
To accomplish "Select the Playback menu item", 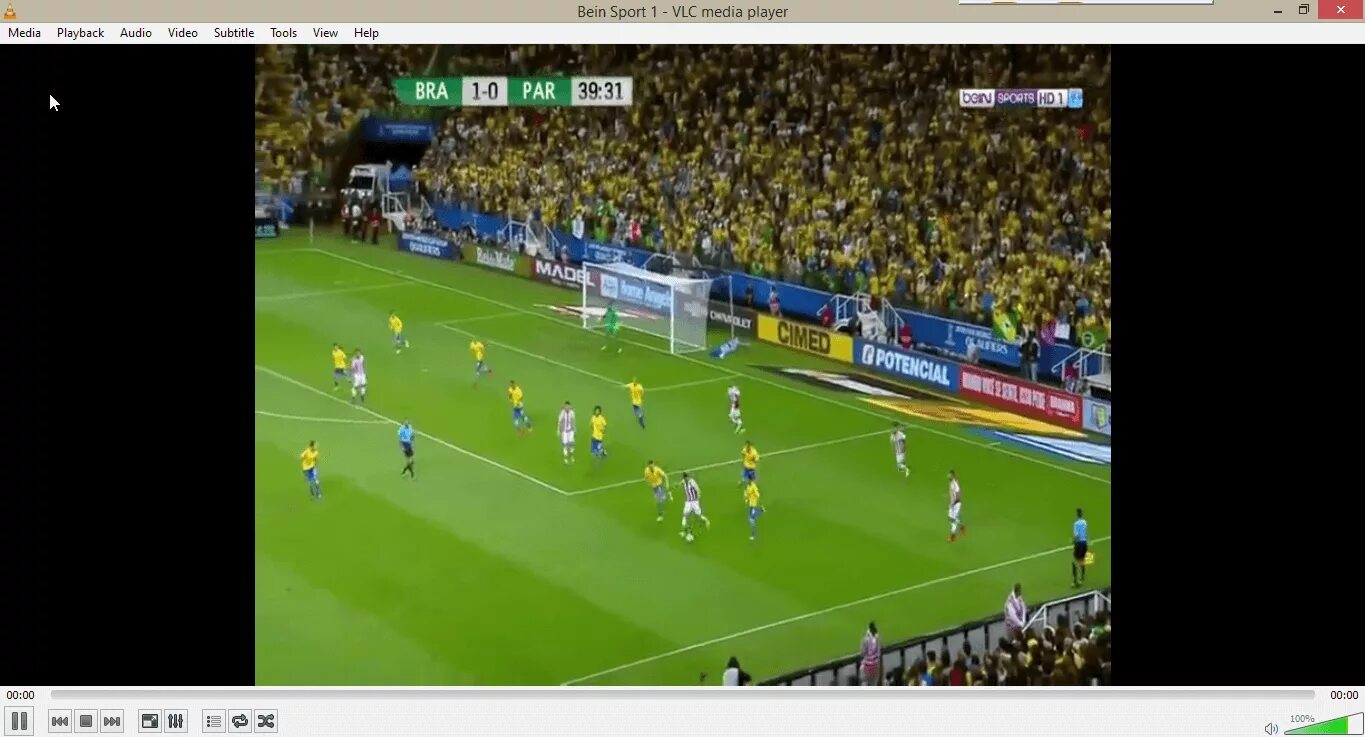I will pos(79,32).
